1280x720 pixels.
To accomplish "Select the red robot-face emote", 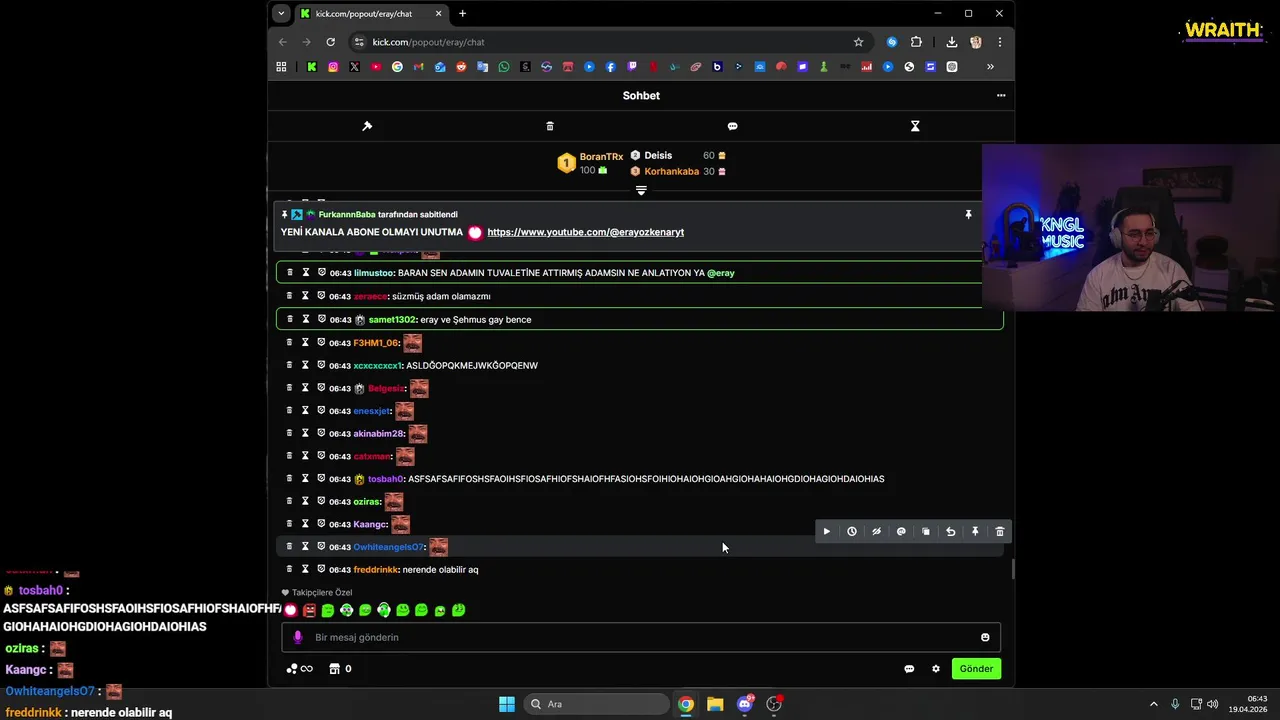I will coord(309,610).
